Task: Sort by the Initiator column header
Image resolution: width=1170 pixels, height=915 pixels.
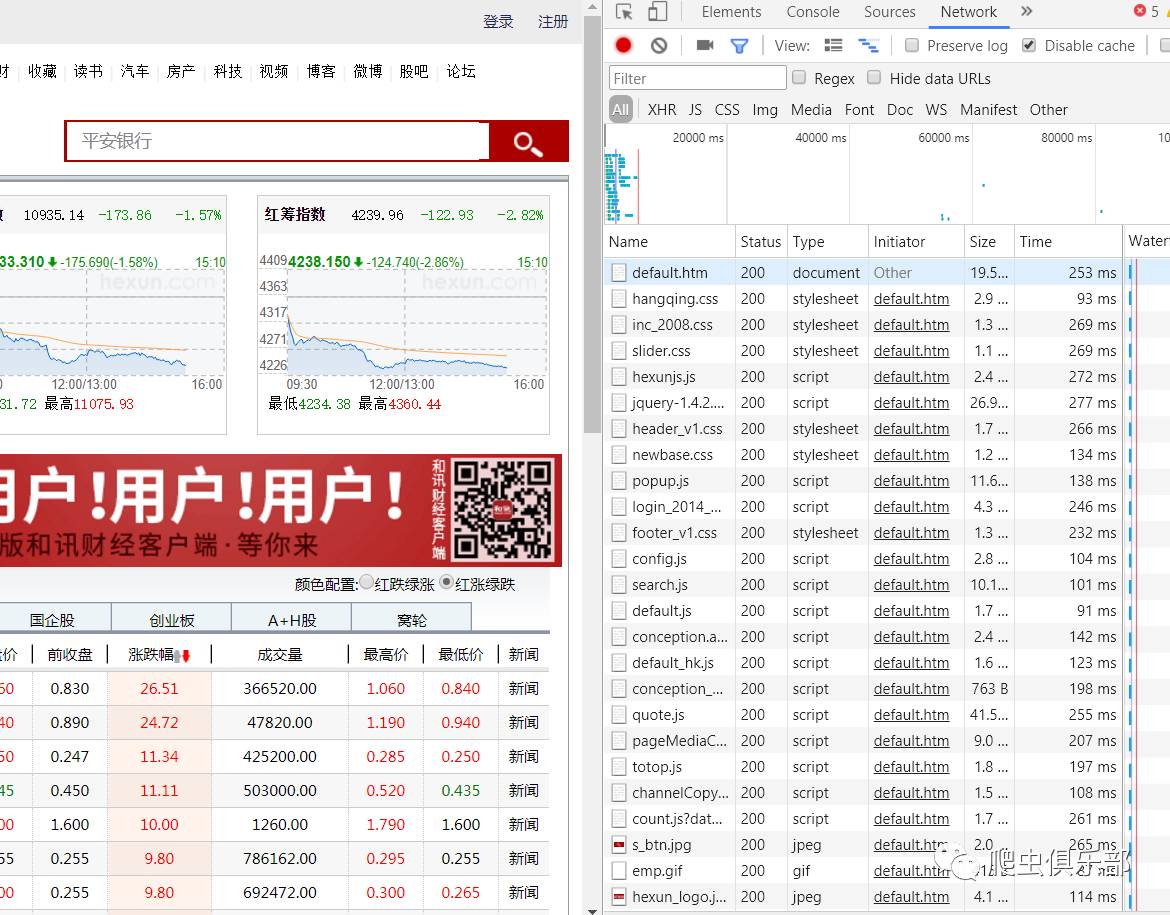Action: pos(916,242)
